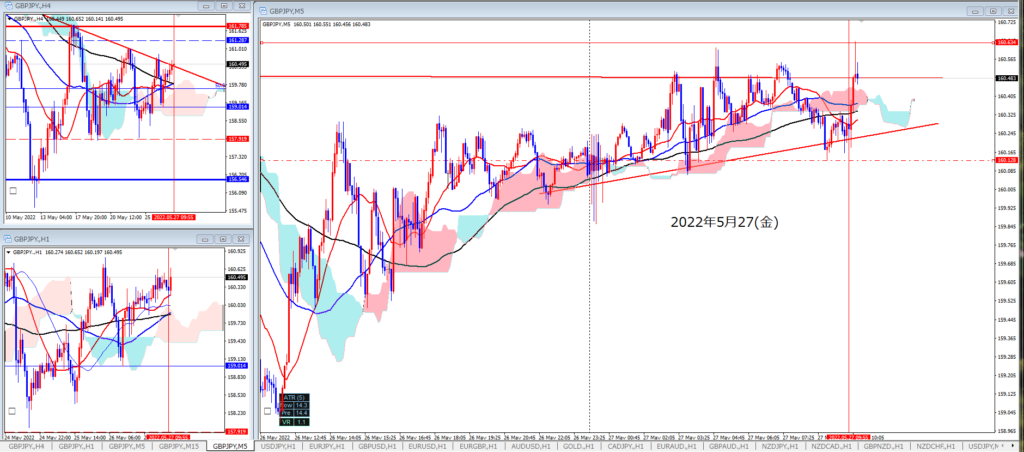Toggle the checkbox in the H1 chart
The image size is (1024, 452).
(13, 411)
